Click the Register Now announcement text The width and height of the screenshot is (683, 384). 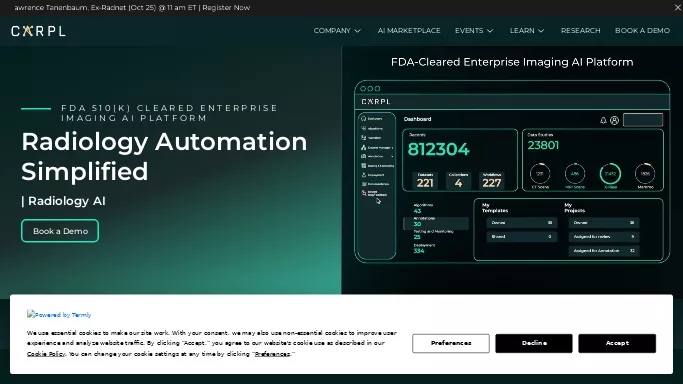(x=226, y=7)
